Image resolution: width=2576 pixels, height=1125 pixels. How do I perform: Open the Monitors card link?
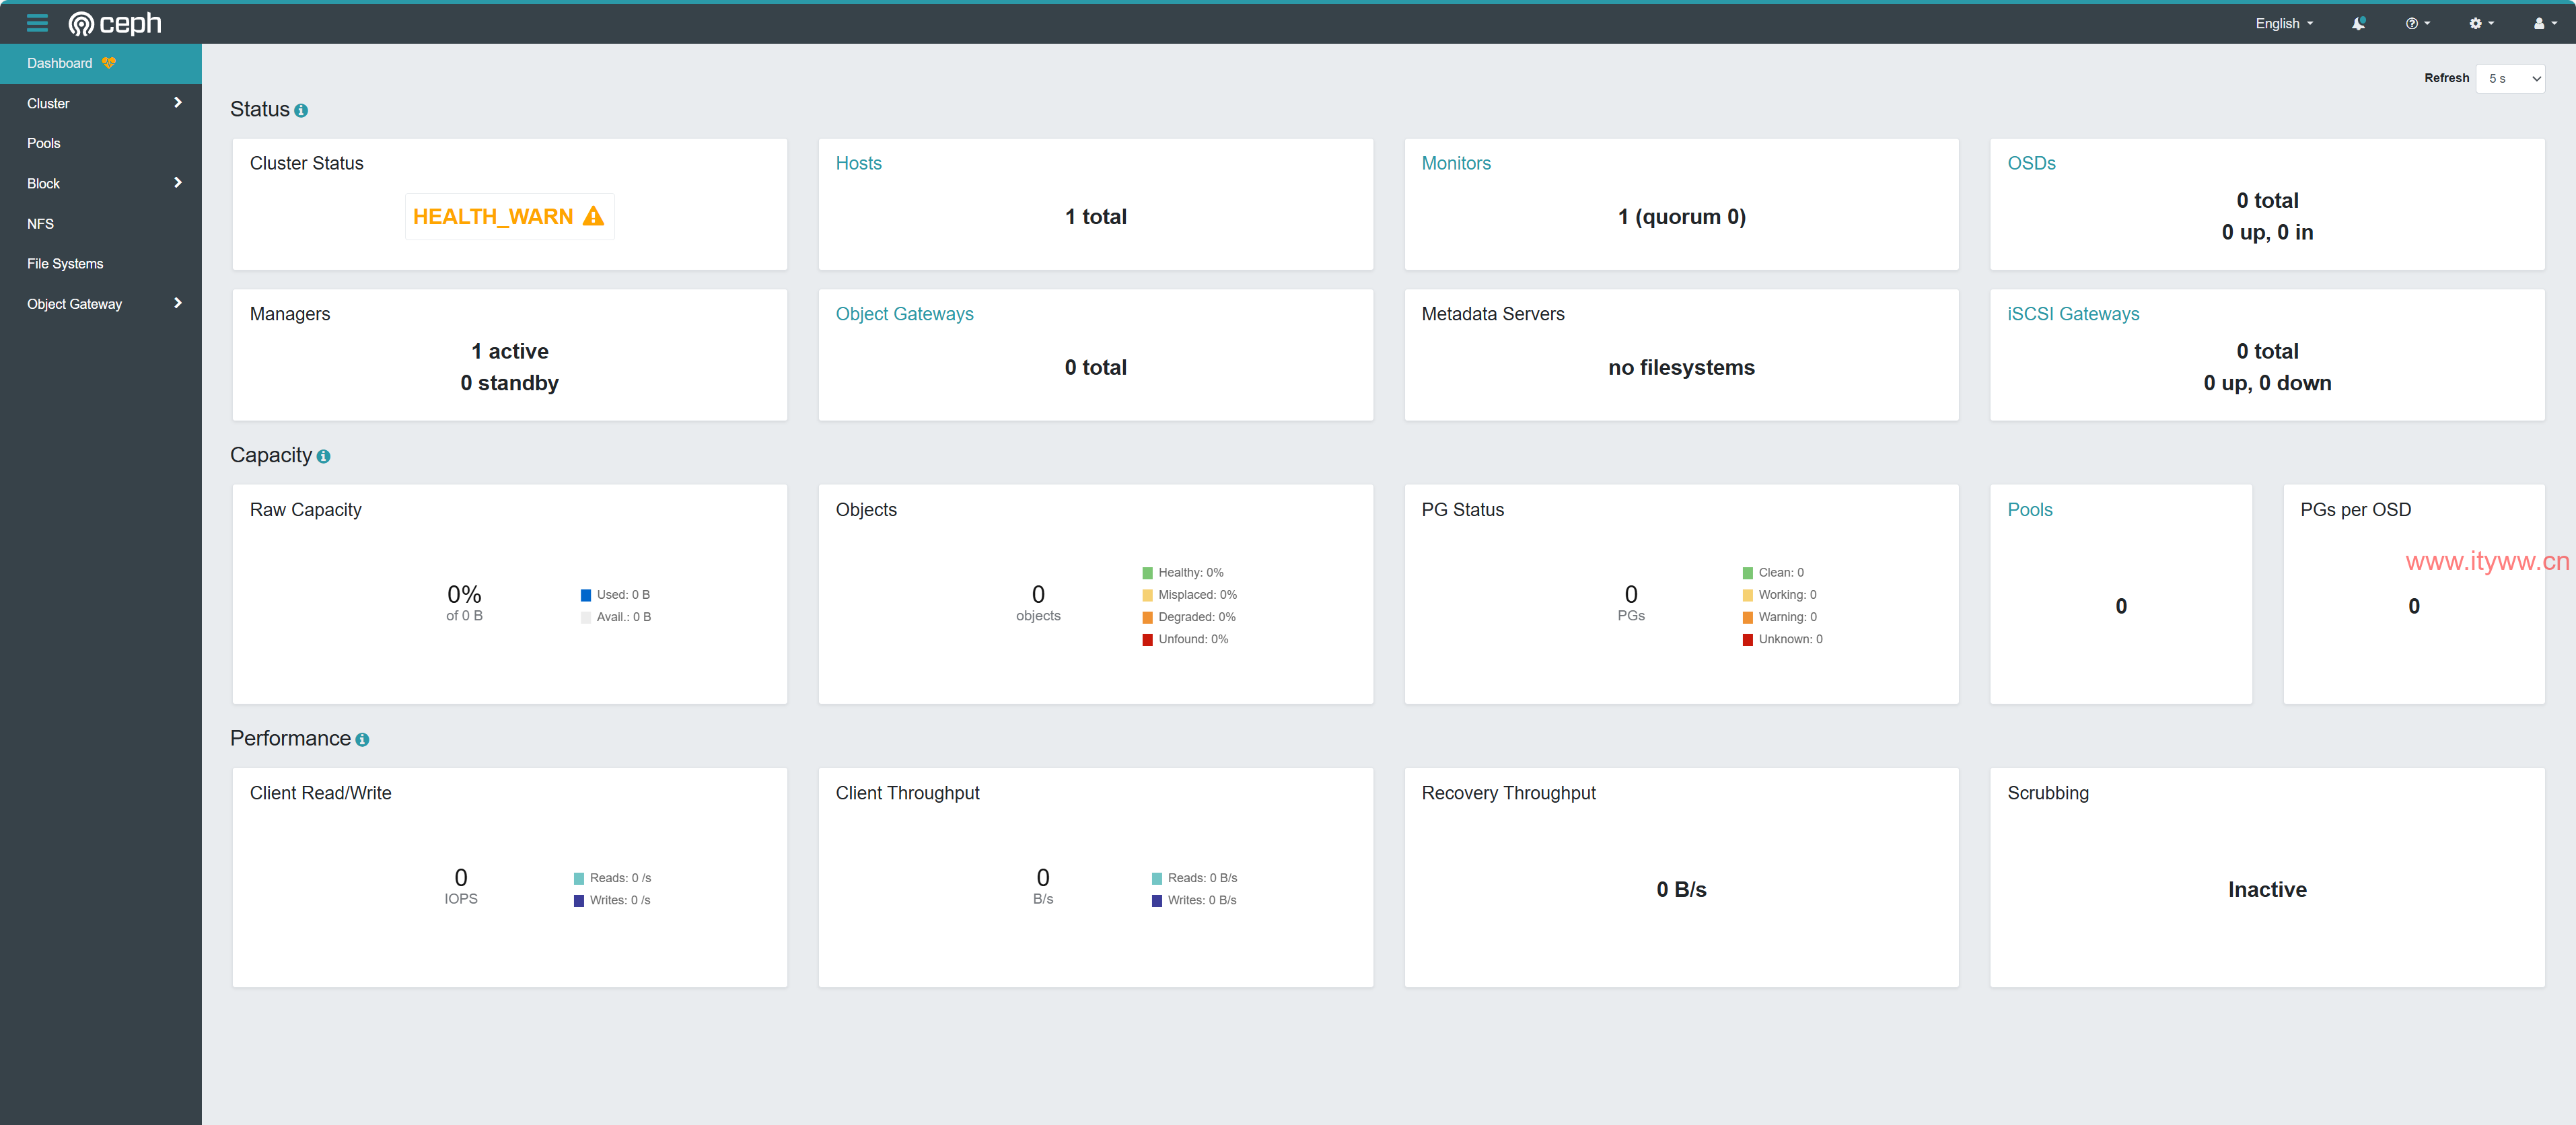1456,163
